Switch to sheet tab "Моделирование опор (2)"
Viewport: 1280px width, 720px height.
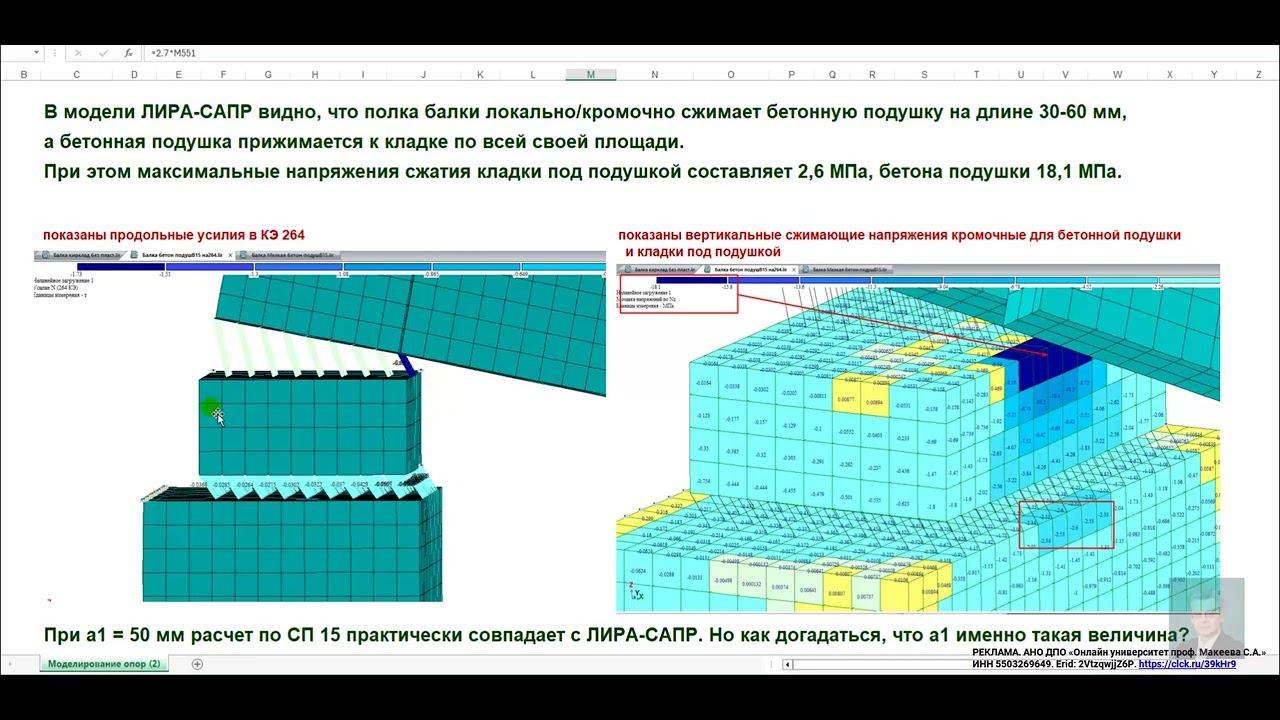104,664
